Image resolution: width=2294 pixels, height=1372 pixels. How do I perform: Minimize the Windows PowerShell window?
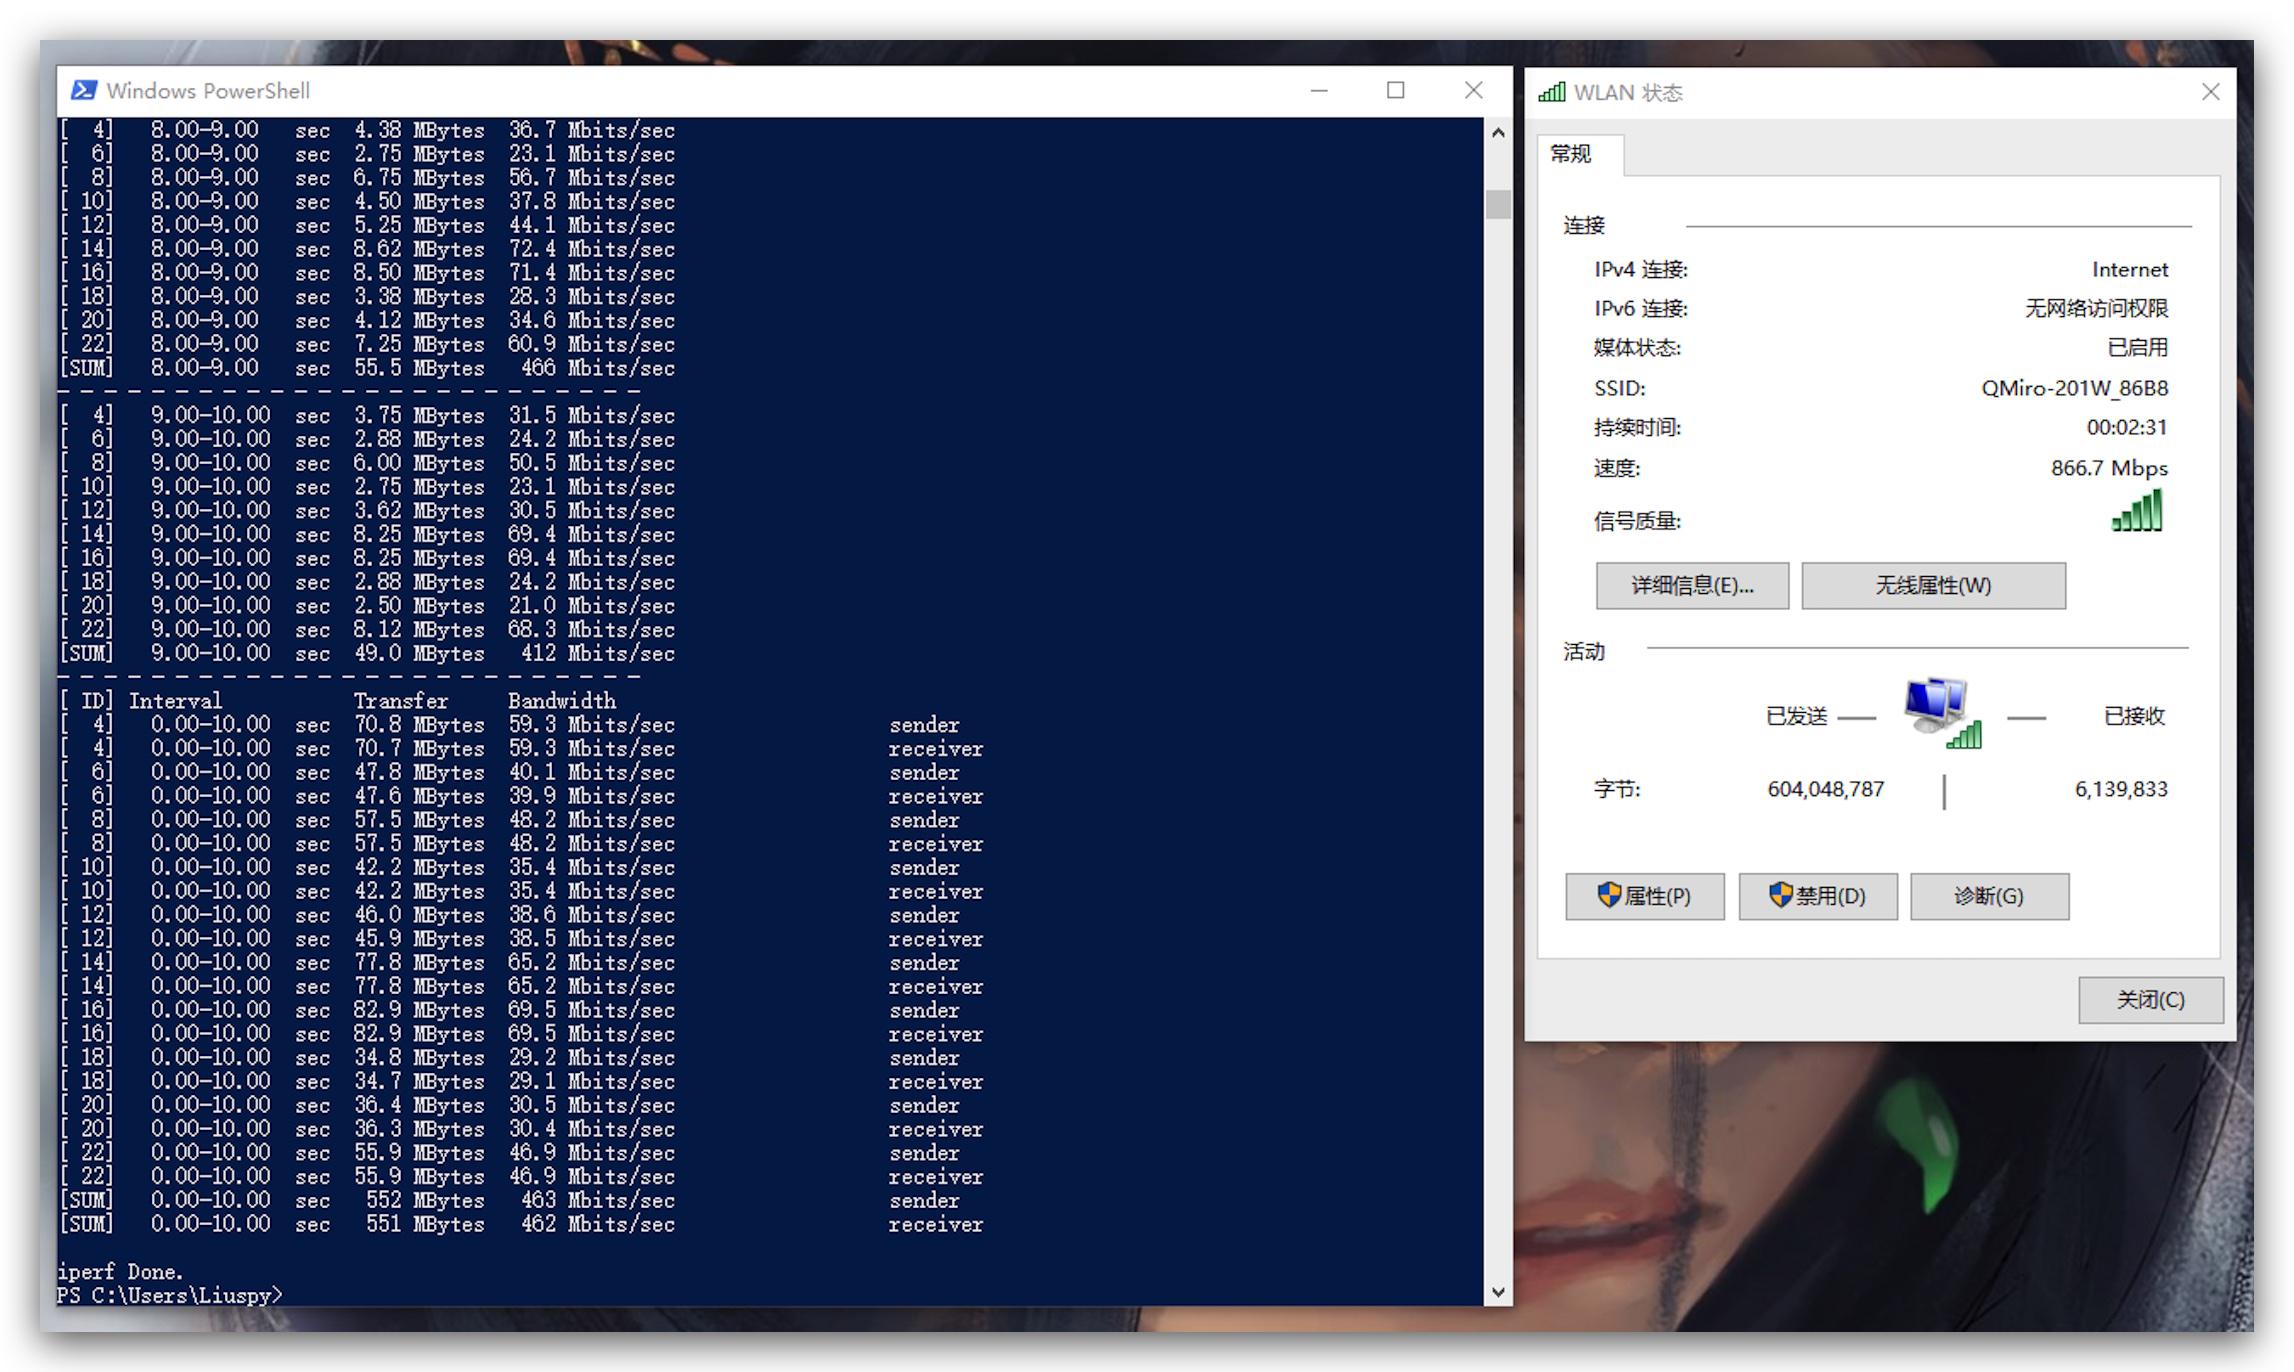(1319, 91)
